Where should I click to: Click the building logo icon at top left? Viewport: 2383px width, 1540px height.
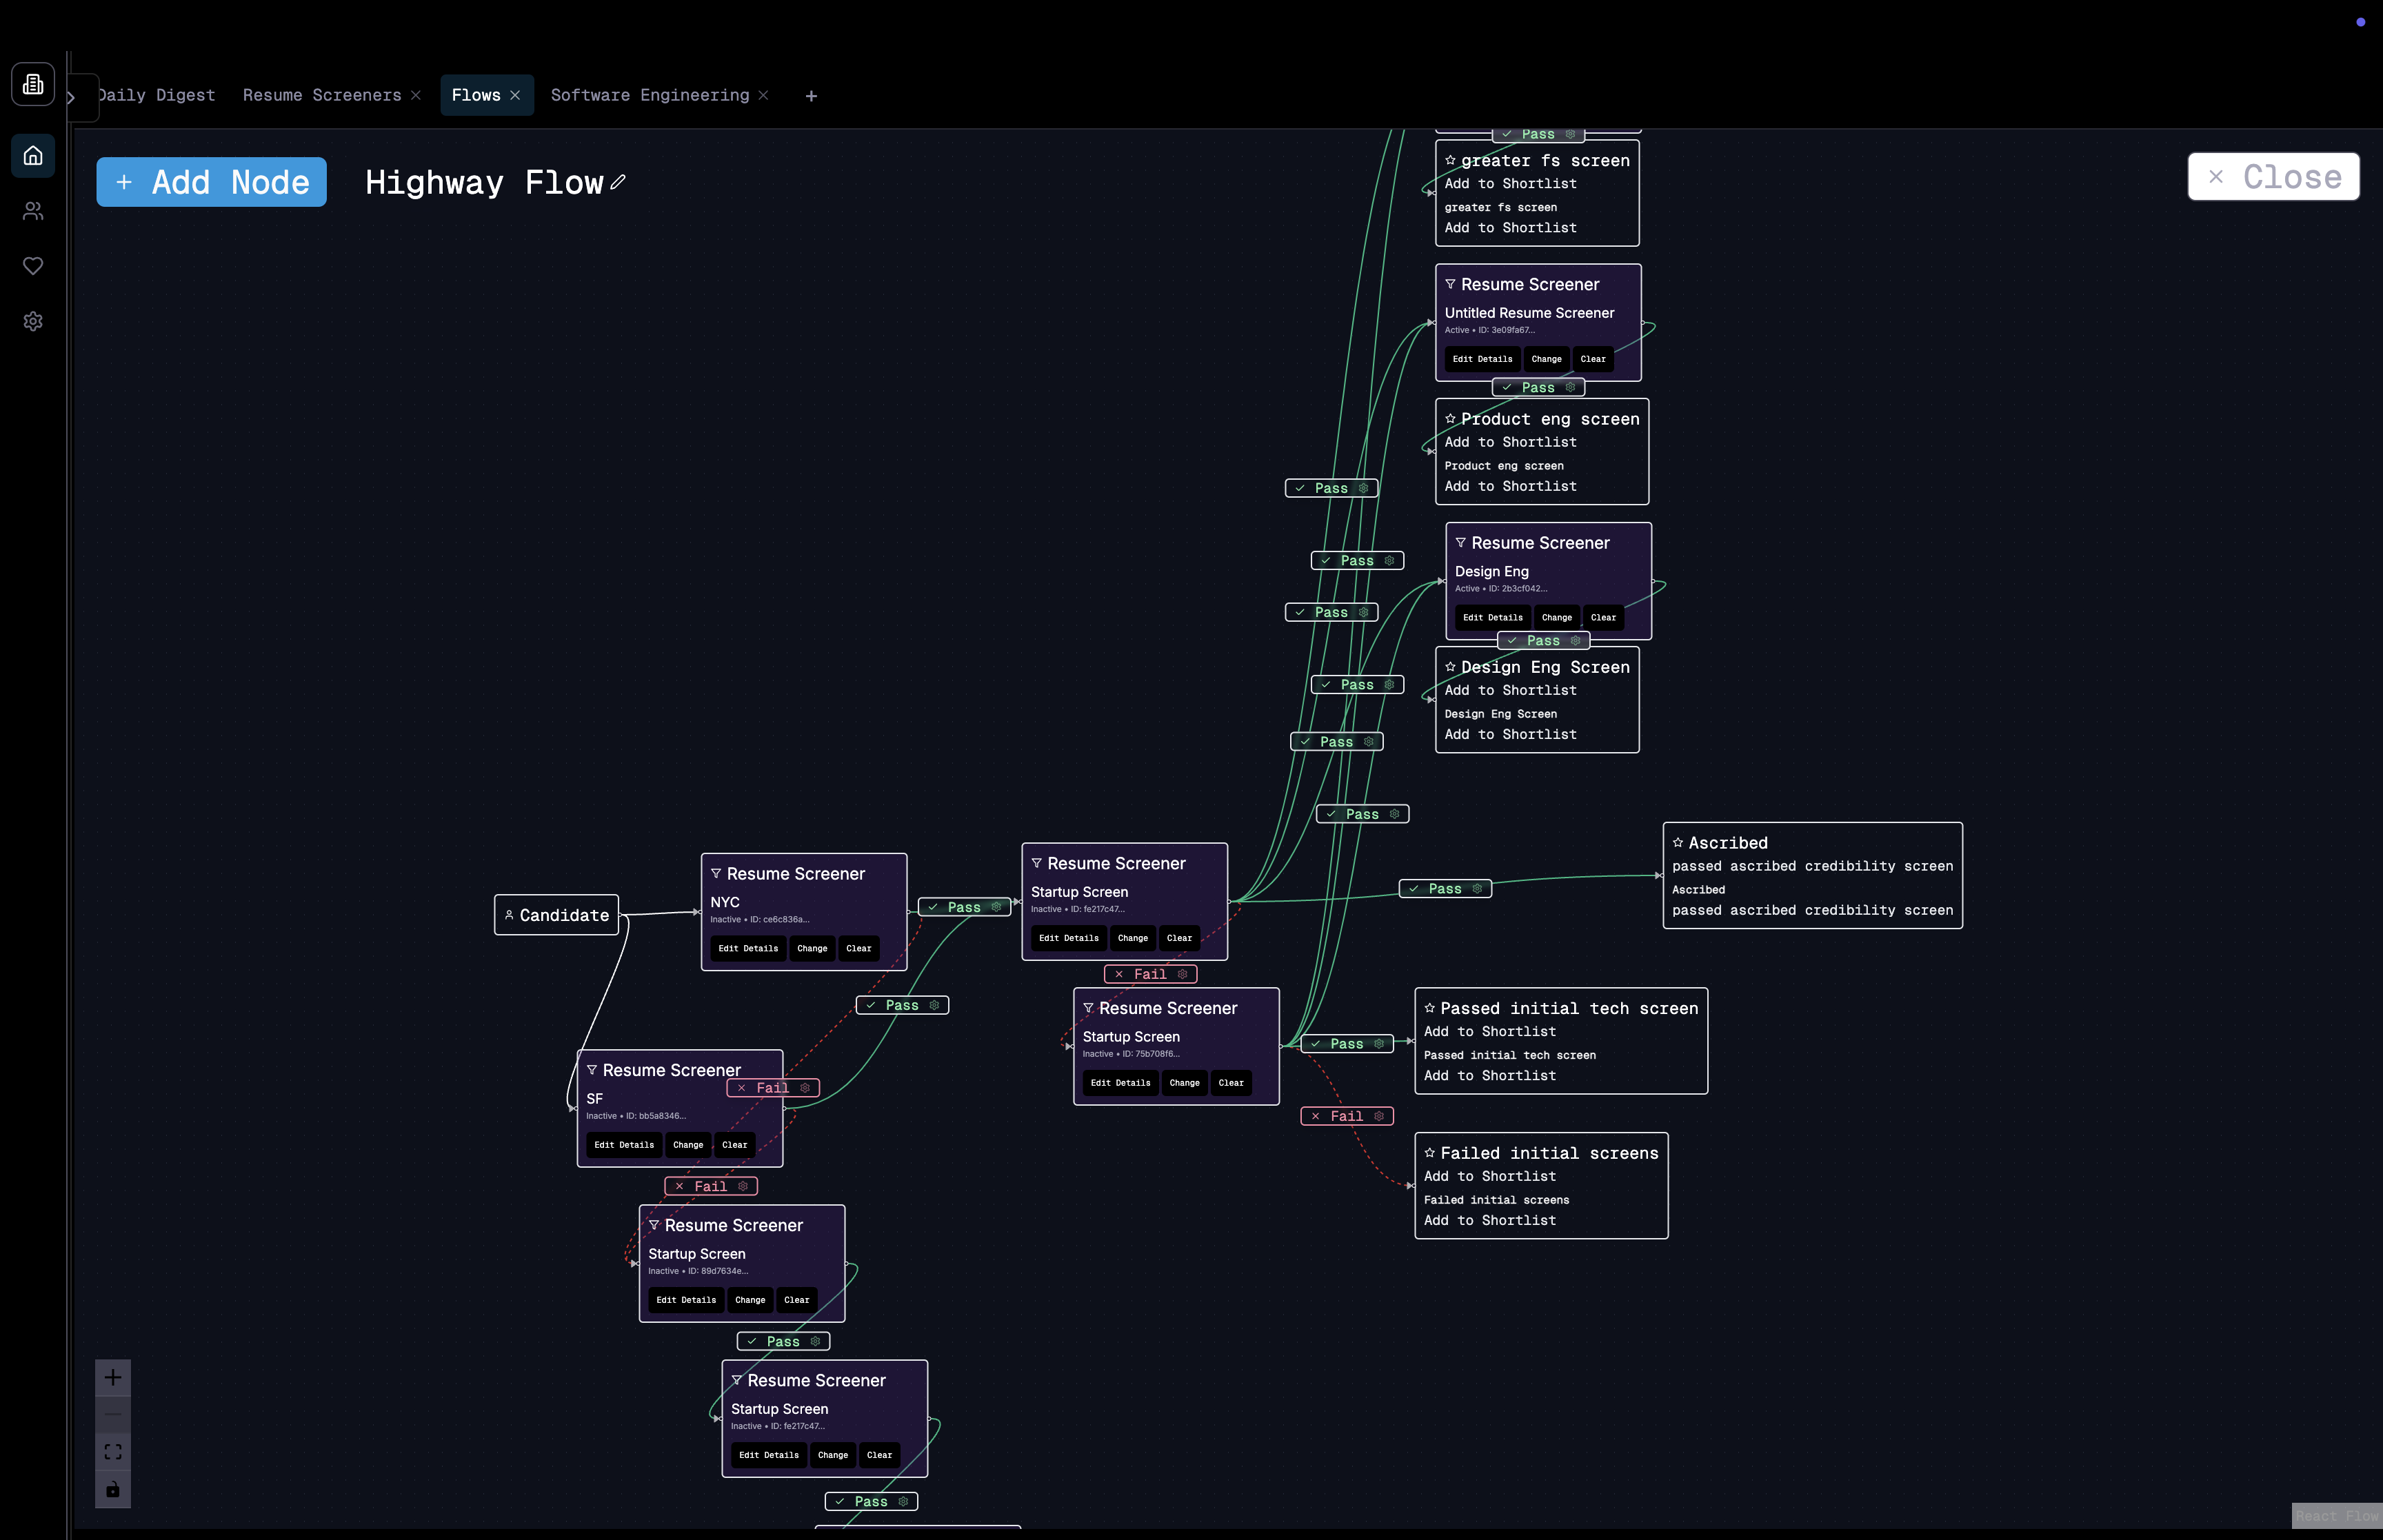pos(33,84)
